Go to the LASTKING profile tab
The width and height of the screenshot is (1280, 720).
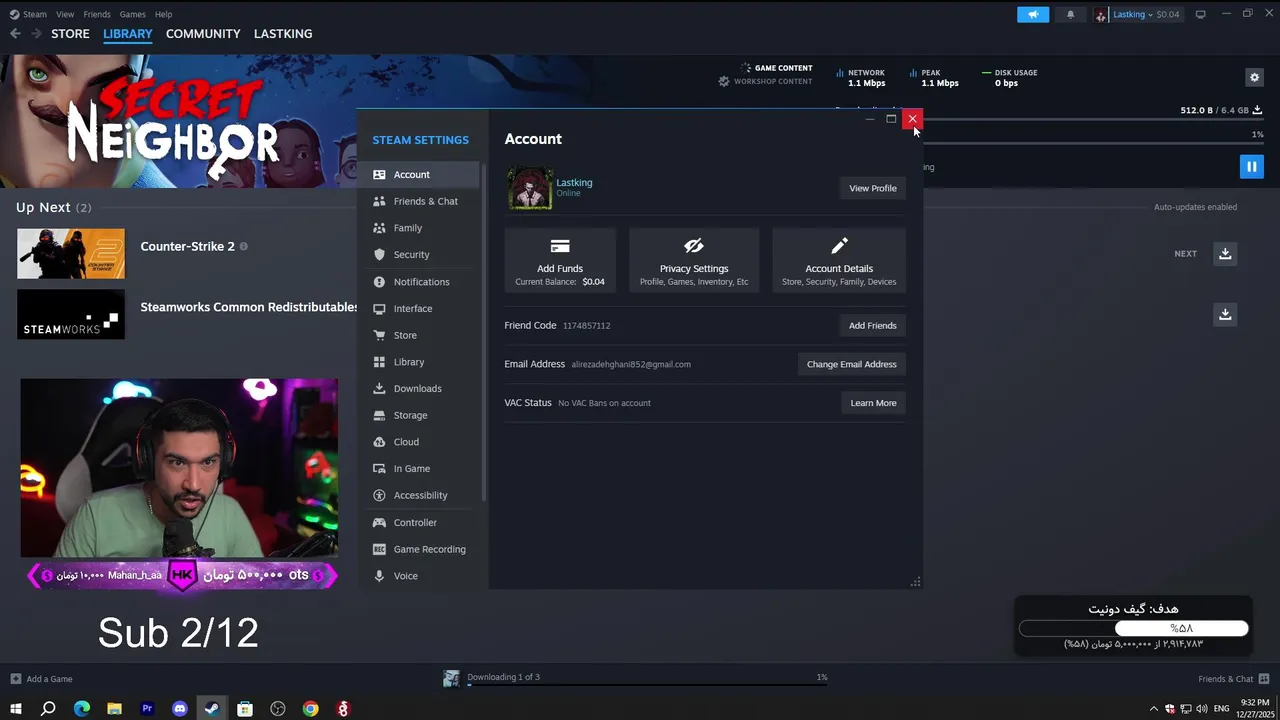point(283,34)
